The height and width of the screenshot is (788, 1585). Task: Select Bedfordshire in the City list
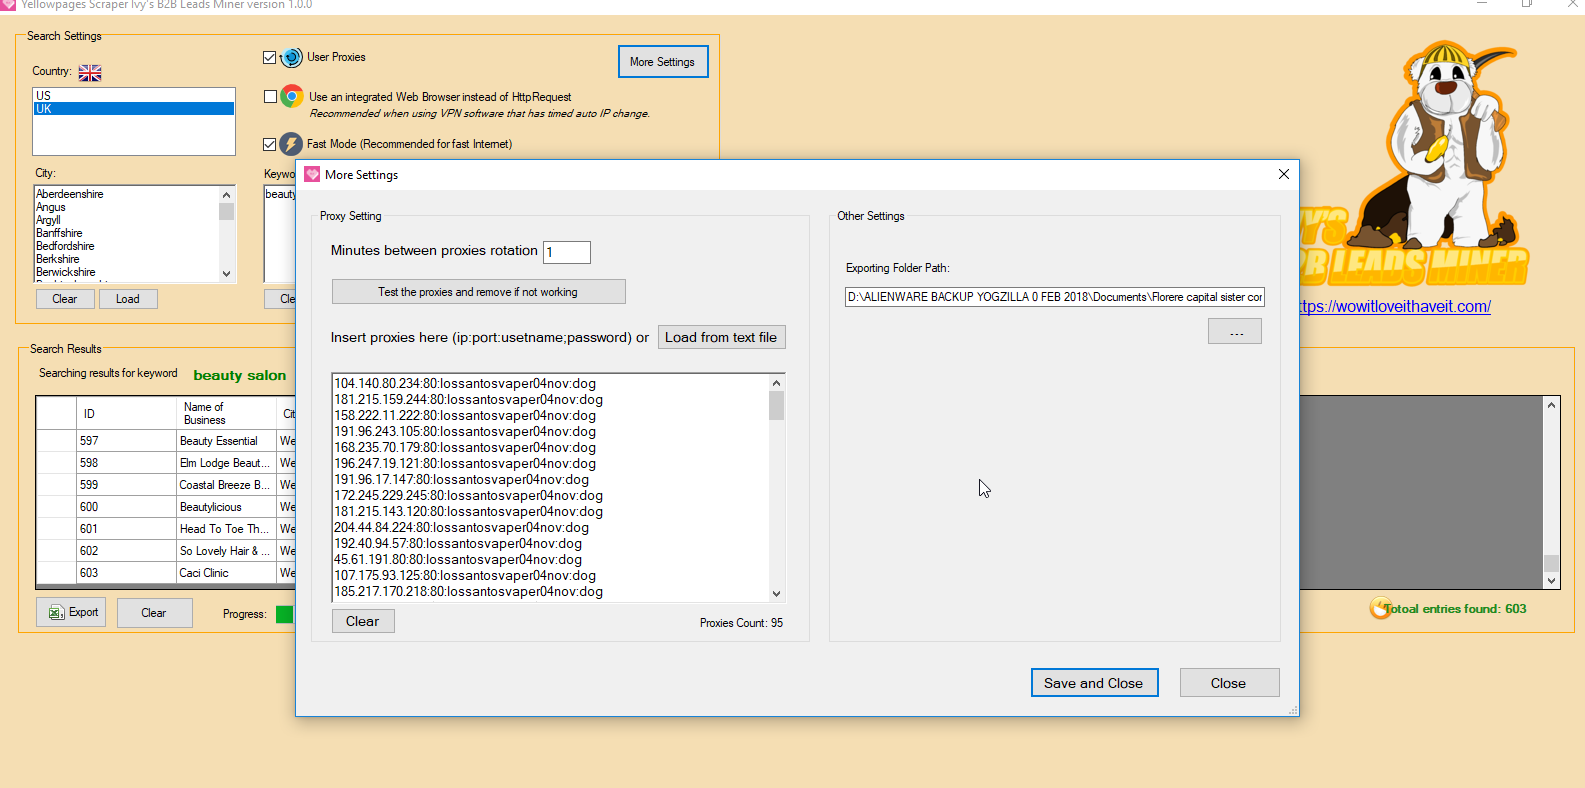66,246
